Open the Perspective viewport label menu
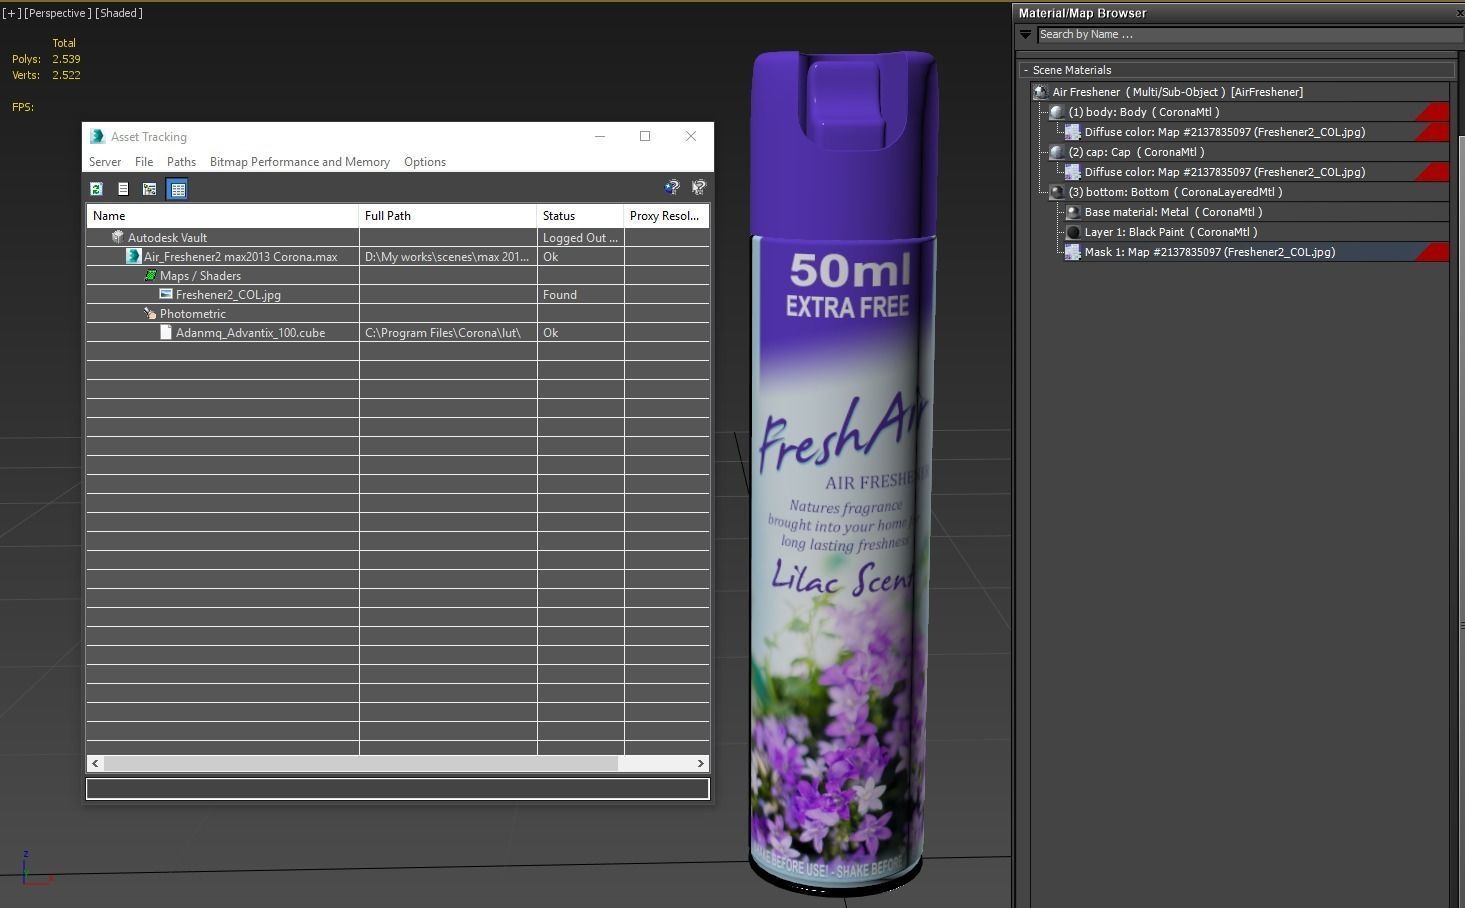Image resolution: width=1465 pixels, height=908 pixels. (58, 13)
